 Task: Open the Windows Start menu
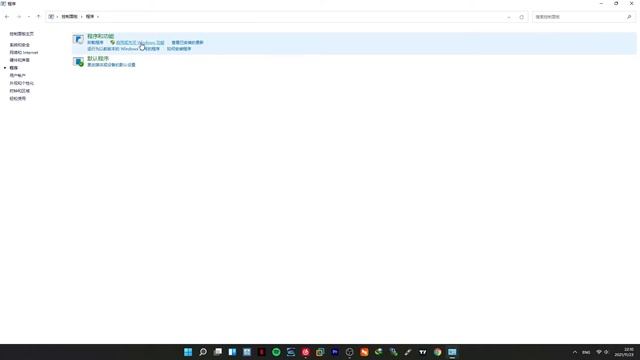188,352
